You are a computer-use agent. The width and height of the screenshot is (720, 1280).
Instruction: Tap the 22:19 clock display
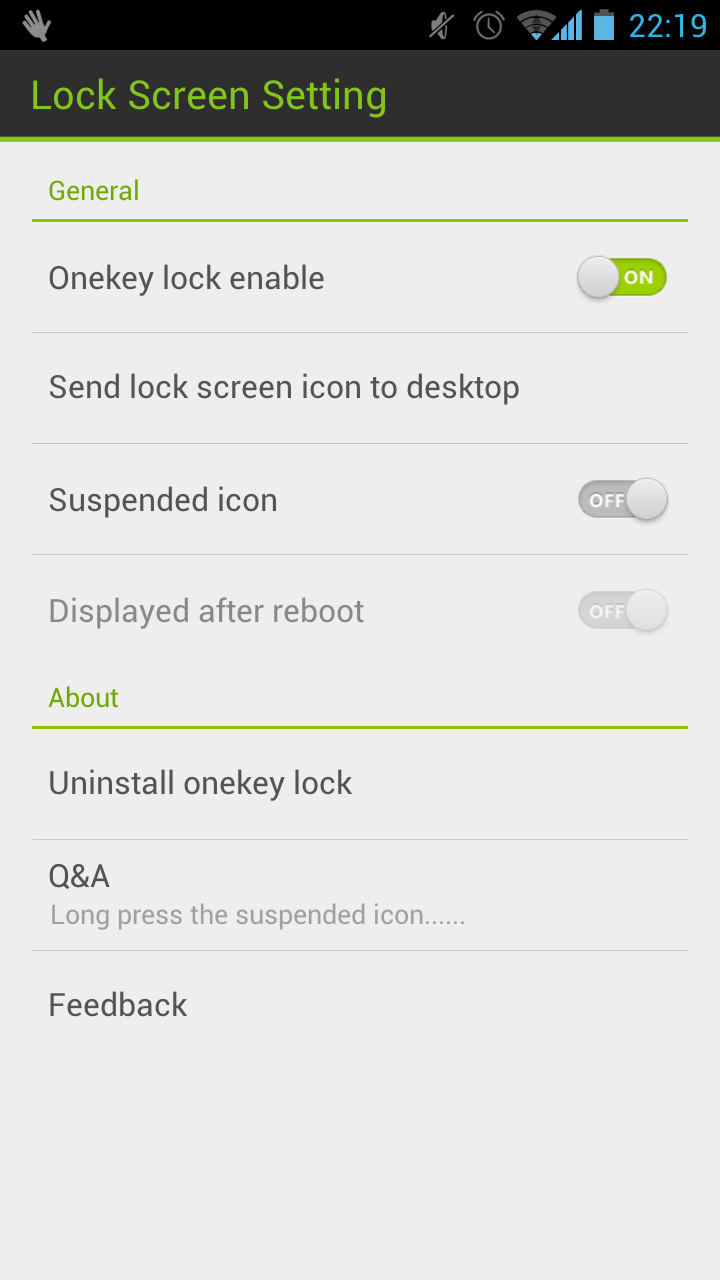tap(667, 26)
